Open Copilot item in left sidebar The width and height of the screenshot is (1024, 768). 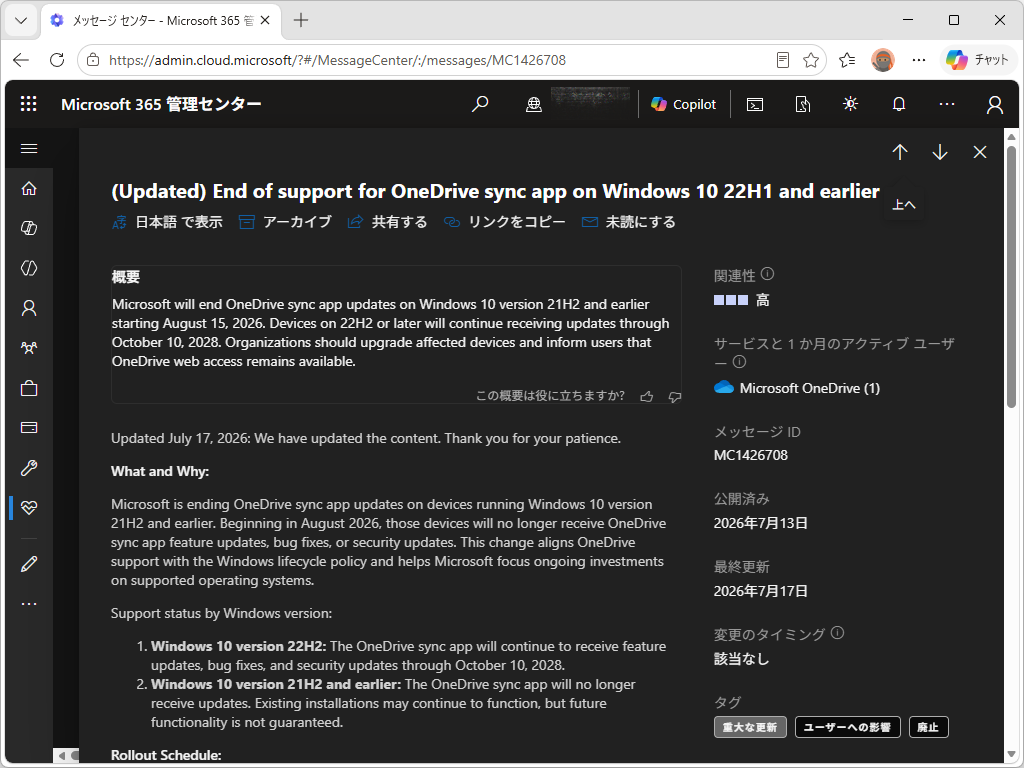click(x=29, y=228)
